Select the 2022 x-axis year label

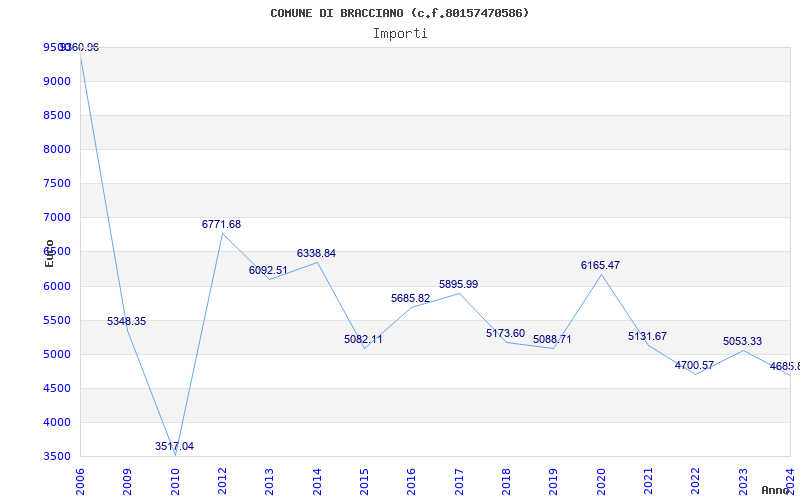point(696,482)
